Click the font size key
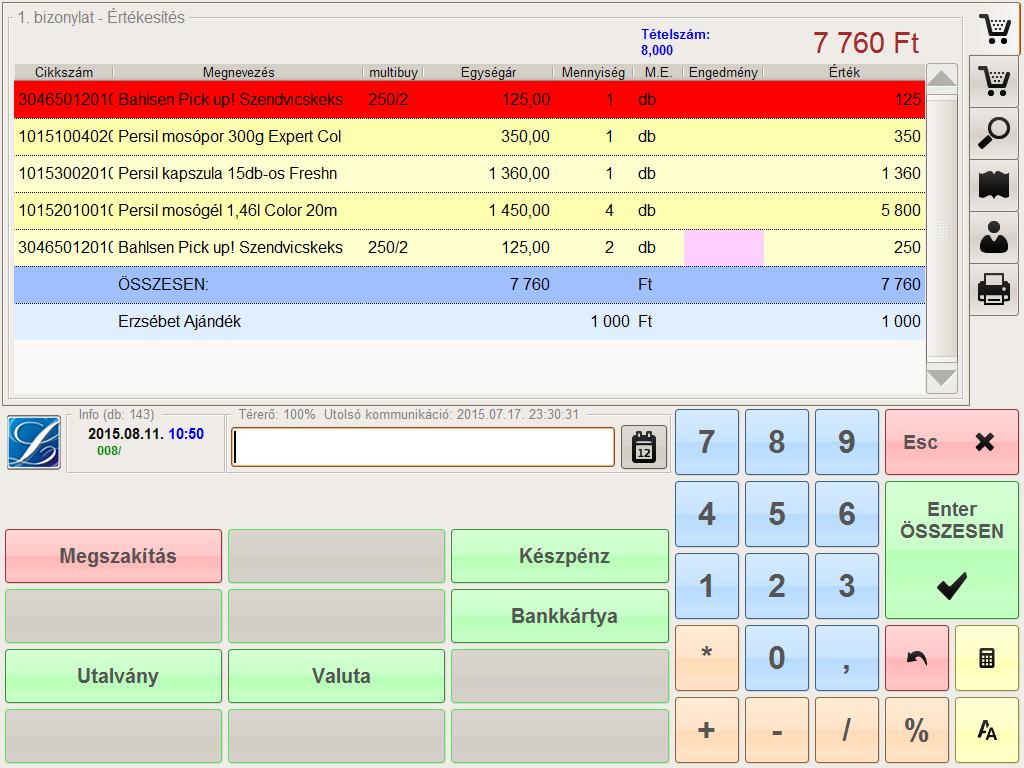The image size is (1024, 768). click(987, 729)
